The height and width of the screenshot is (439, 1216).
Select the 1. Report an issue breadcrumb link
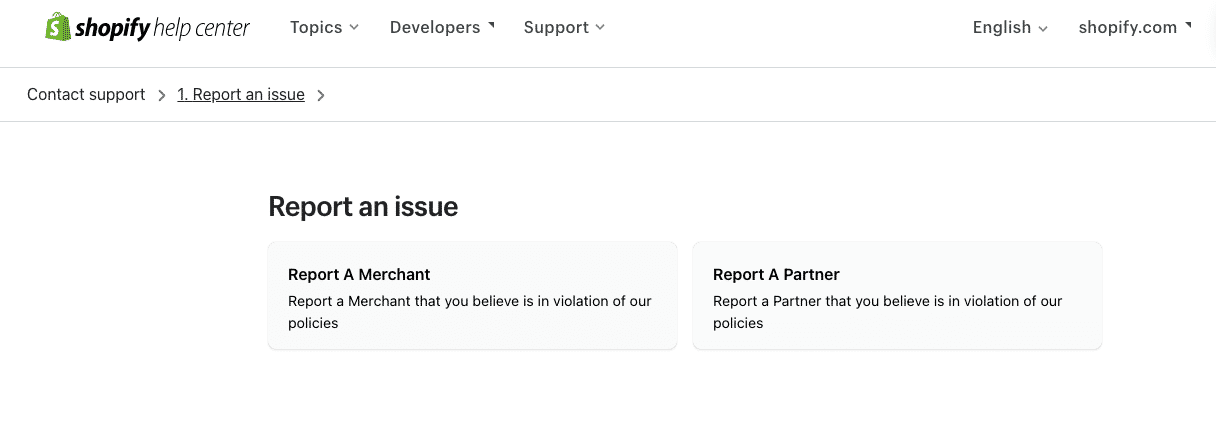[x=241, y=95]
